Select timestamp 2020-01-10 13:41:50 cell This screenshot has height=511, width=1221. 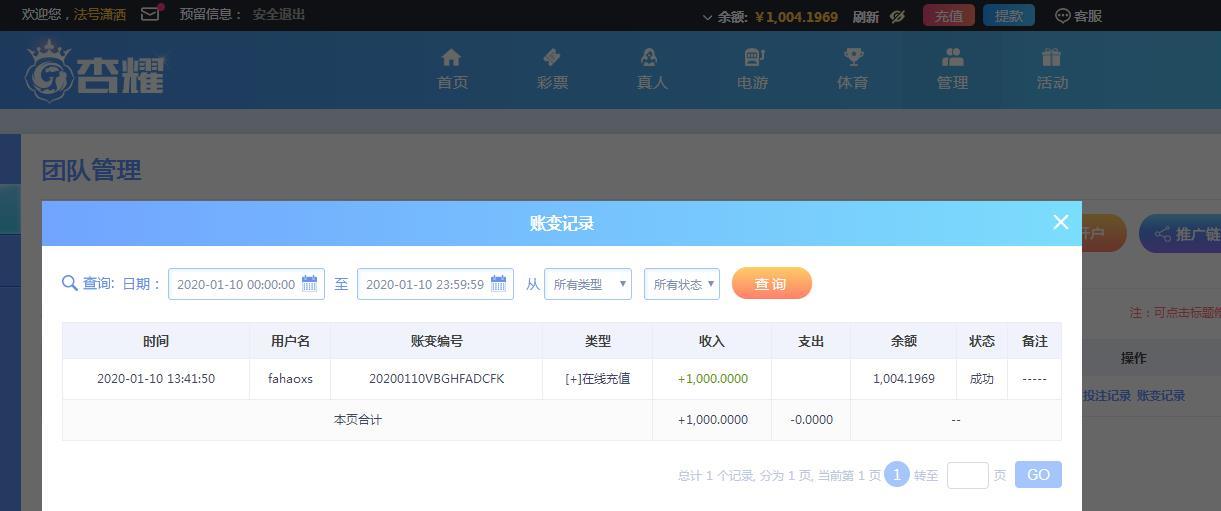(x=156, y=379)
